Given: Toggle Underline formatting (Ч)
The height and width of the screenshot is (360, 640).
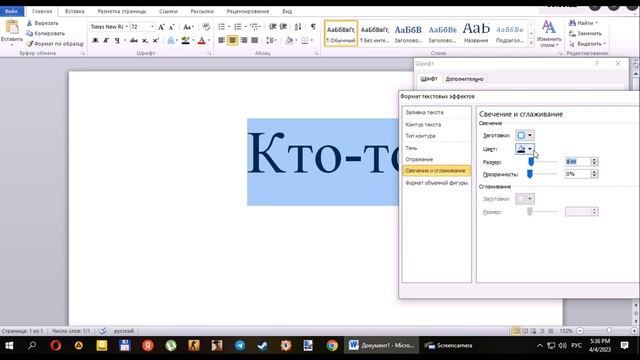Looking at the screenshot, I should pyautogui.click(x=117, y=40).
